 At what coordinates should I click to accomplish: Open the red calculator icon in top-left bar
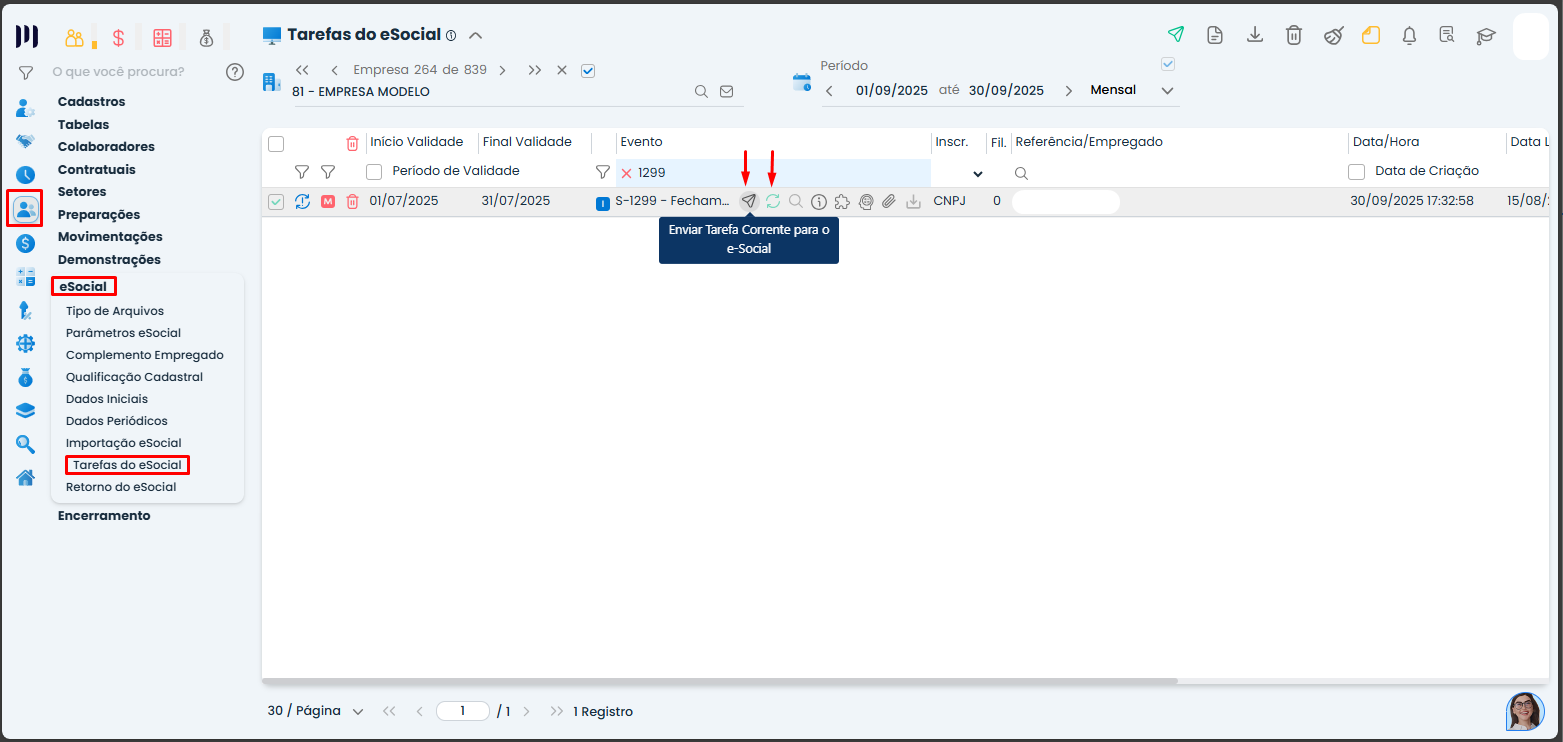click(162, 38)
